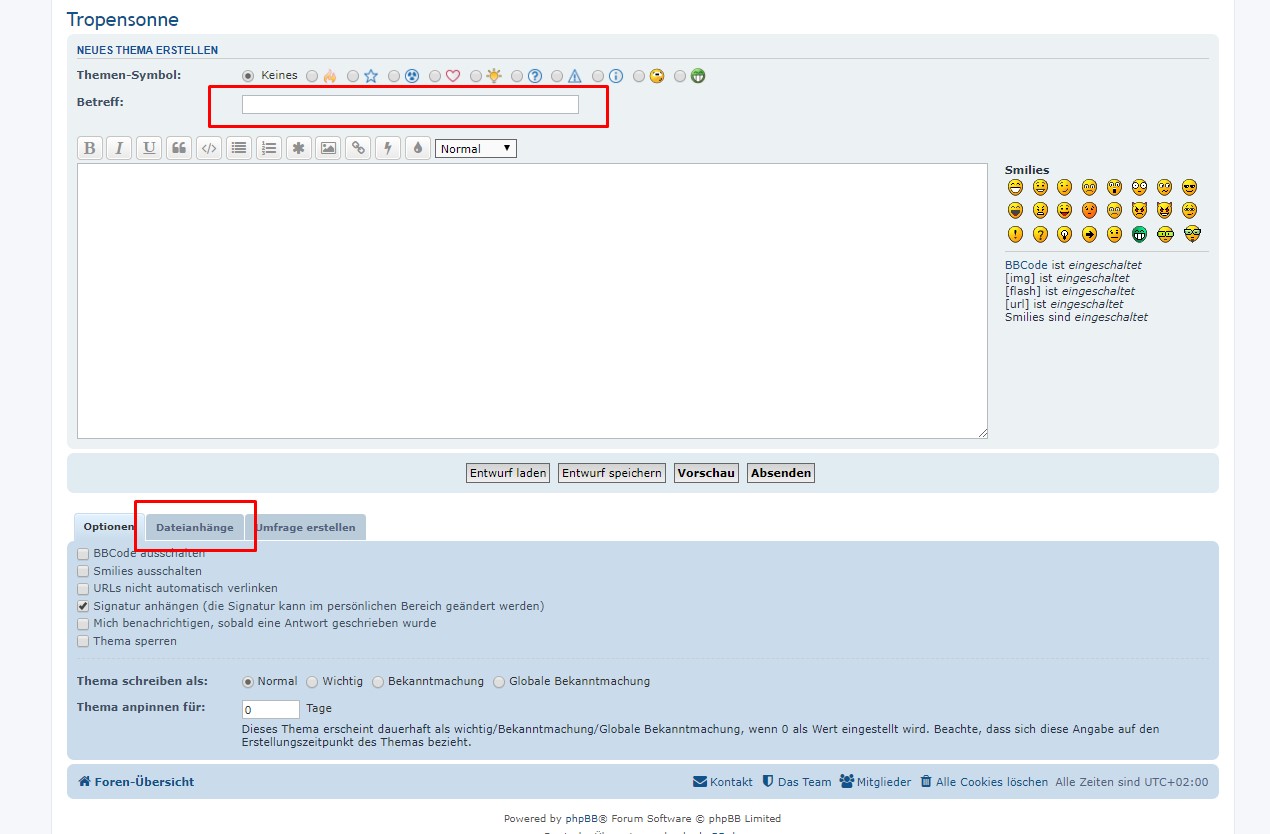Click the underline formatting icon
The height and width of the screenshot is (834, 1270).
[x=149, y=148]
